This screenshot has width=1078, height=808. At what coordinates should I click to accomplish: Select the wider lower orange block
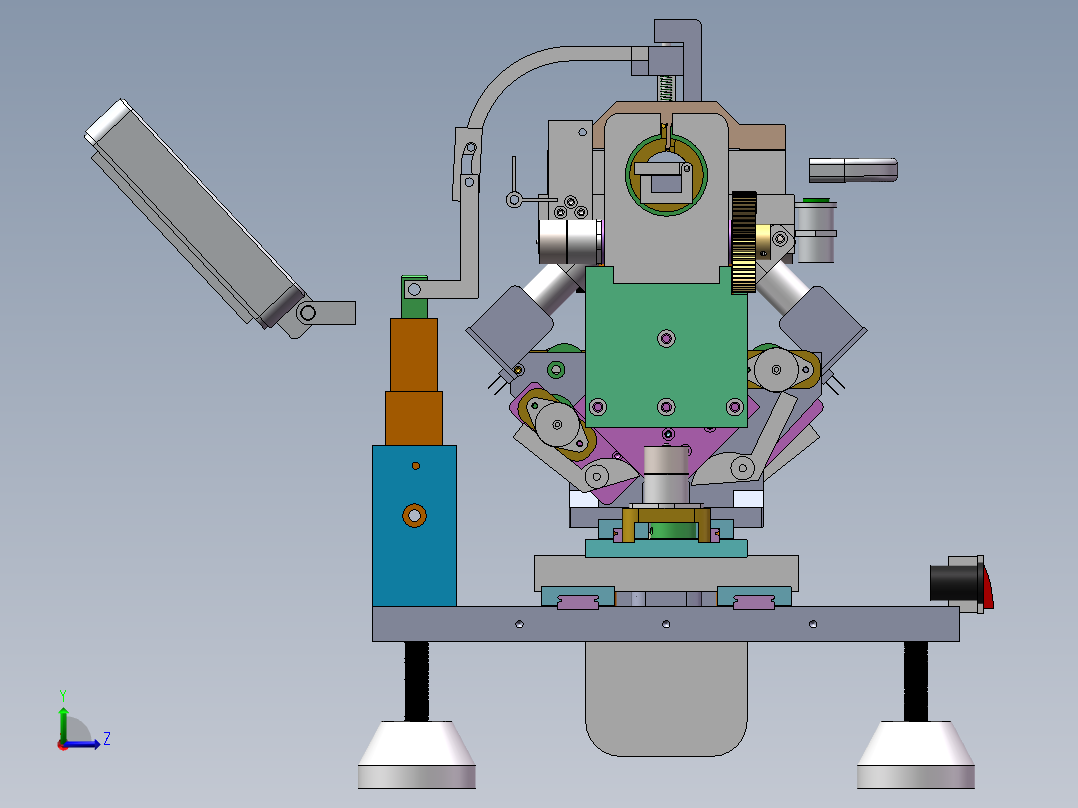pyautogui.click(x=414, y=419)
